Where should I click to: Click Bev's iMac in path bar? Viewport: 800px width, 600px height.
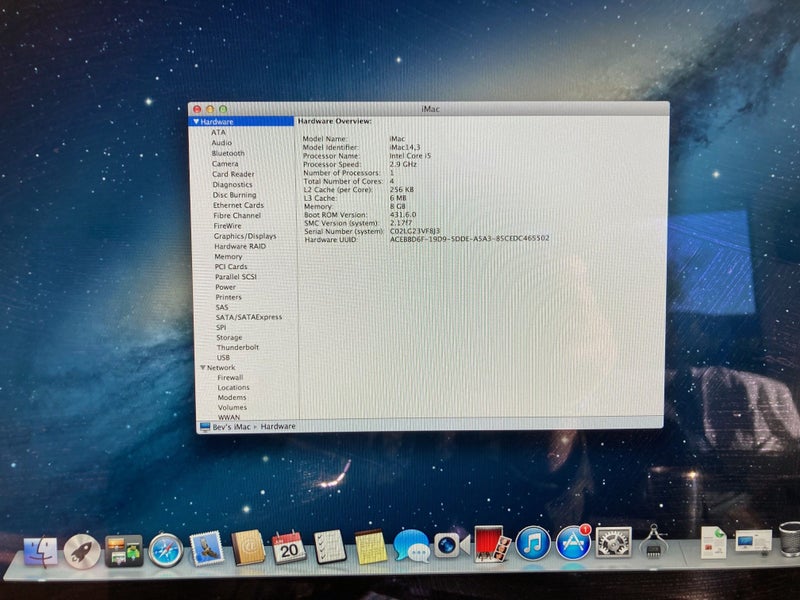(232, 427)
